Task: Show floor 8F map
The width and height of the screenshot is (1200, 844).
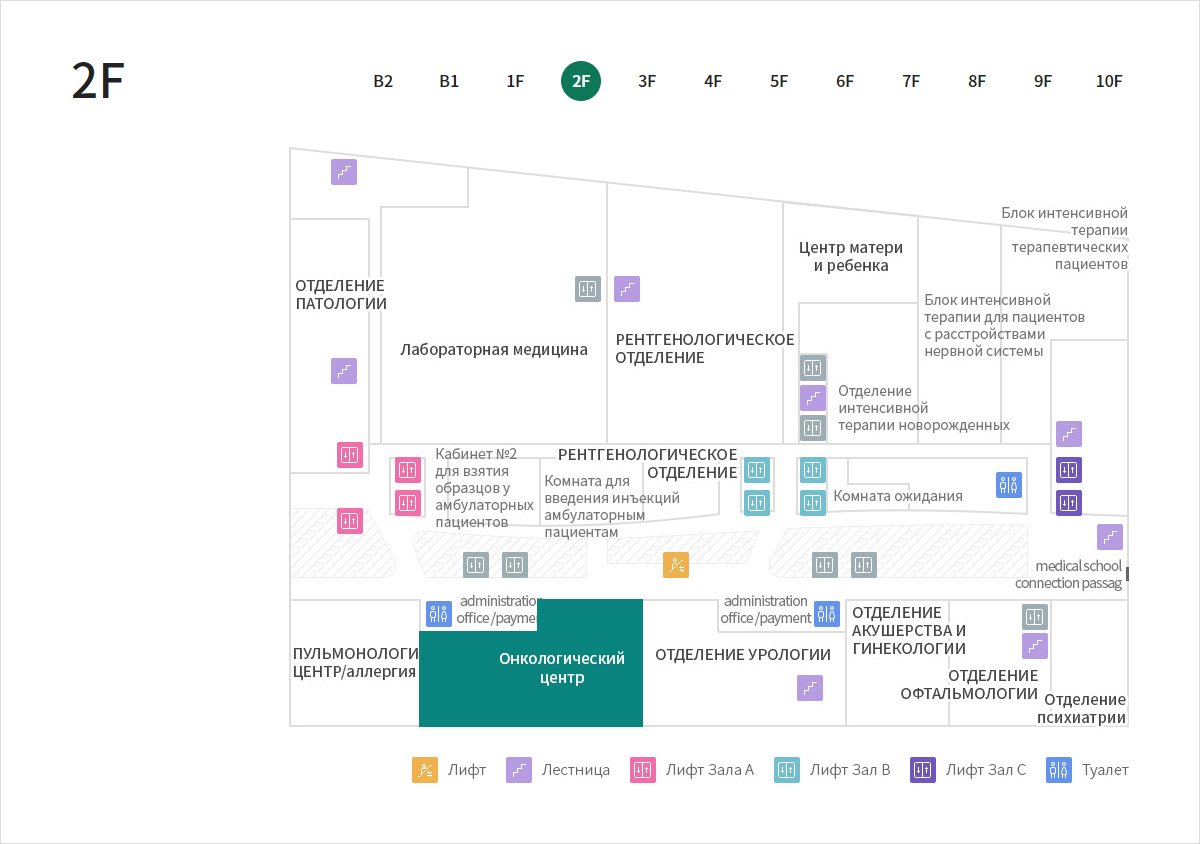Action: (977, 81)
